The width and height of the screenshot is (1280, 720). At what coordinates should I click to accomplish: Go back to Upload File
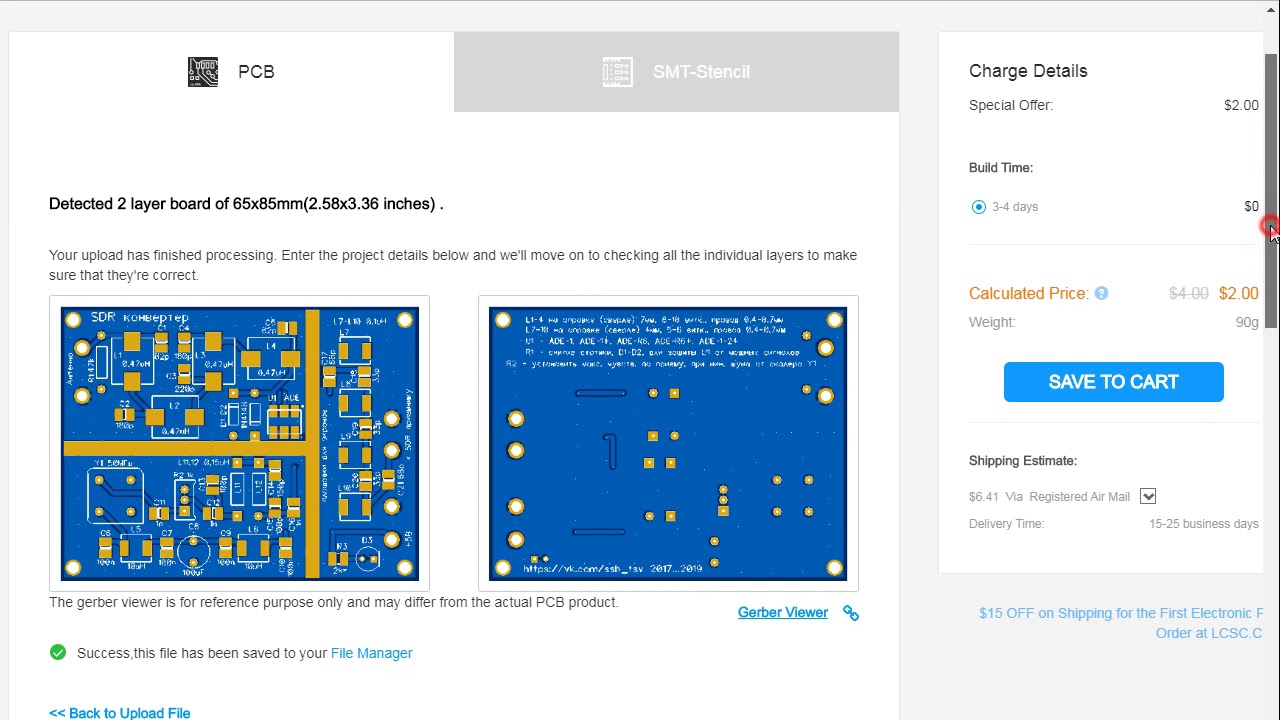pos(119,713)
